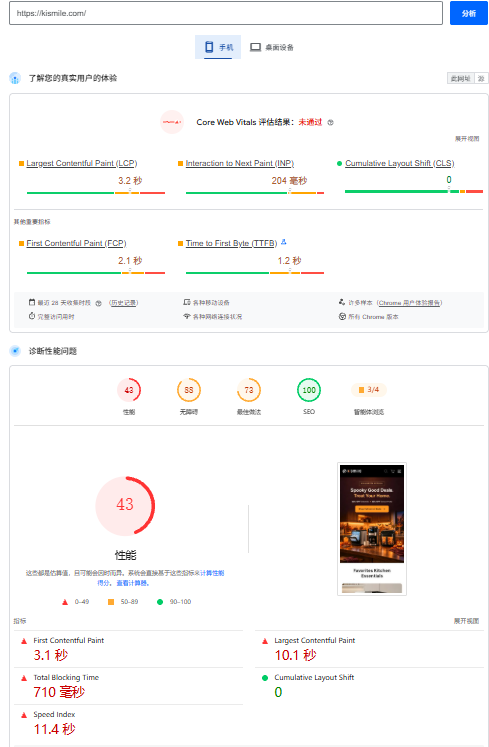Open Interaction to Next Paint (INP) link
This screenshot has width=489, height=747.
[240, 163]
